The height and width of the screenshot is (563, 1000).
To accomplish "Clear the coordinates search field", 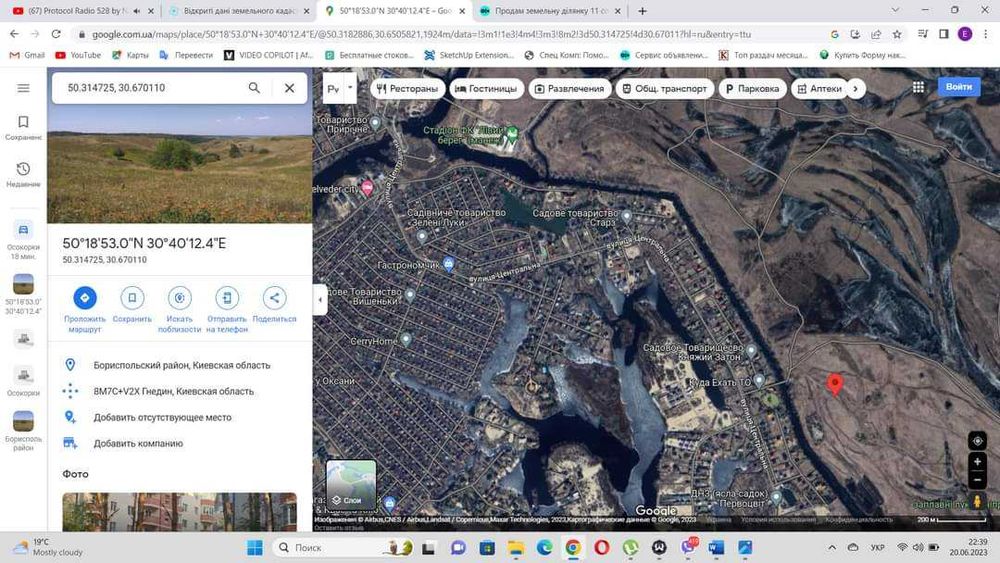I will 290,88.
